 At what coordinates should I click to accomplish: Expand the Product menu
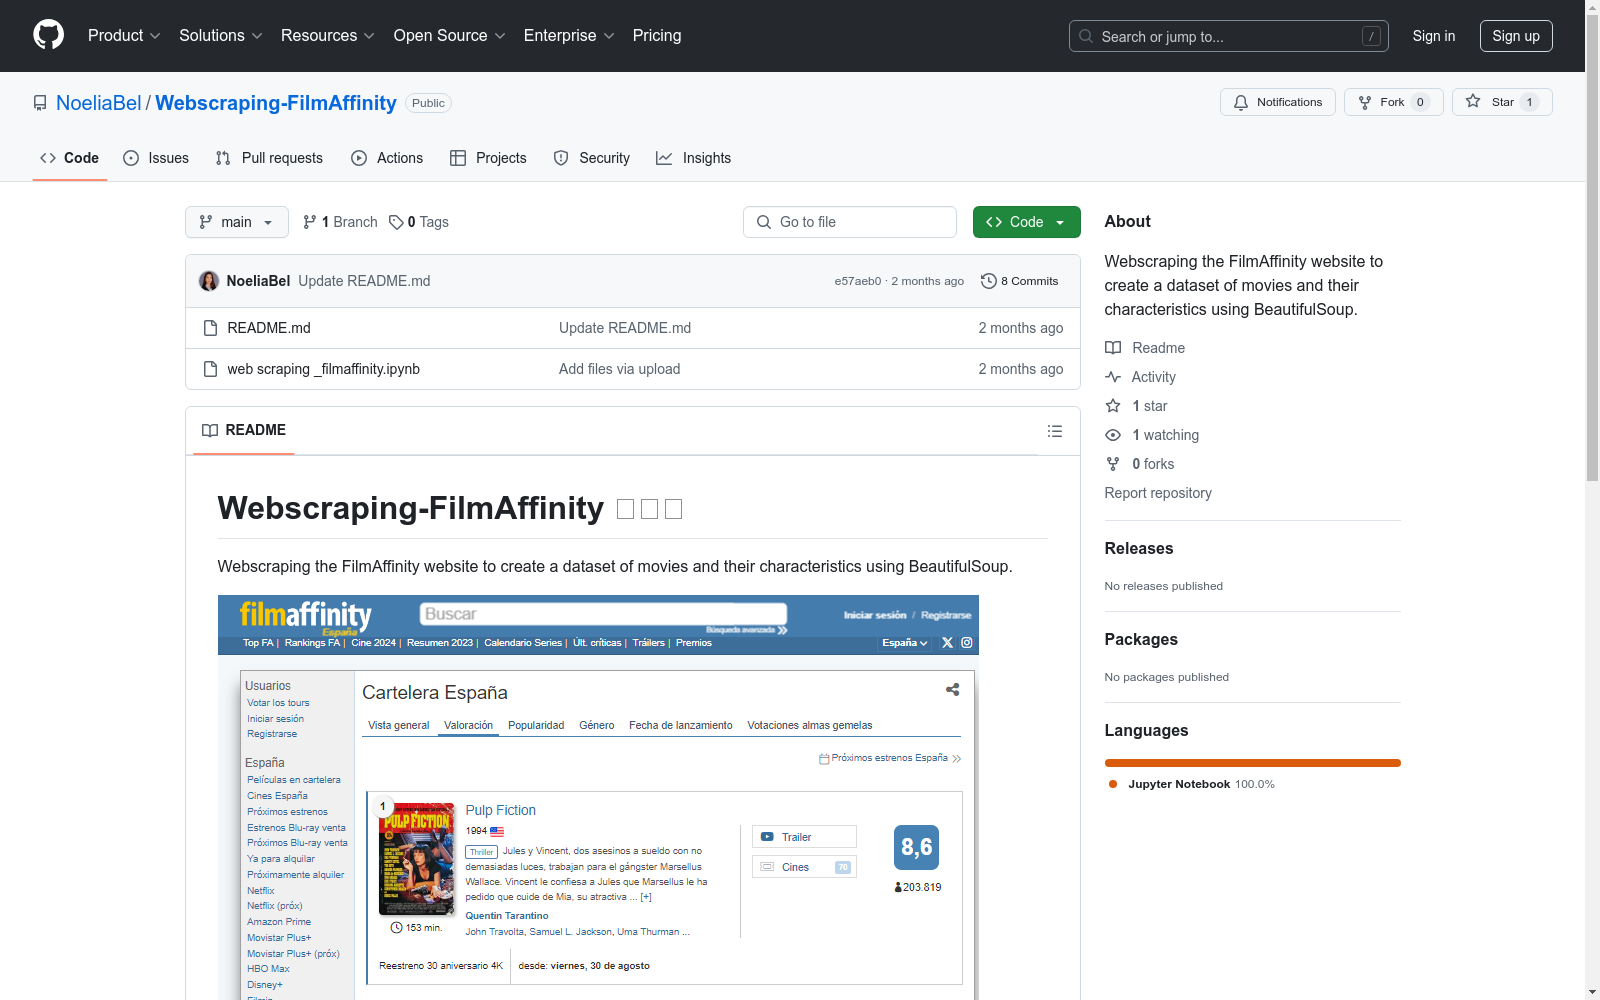124,35
